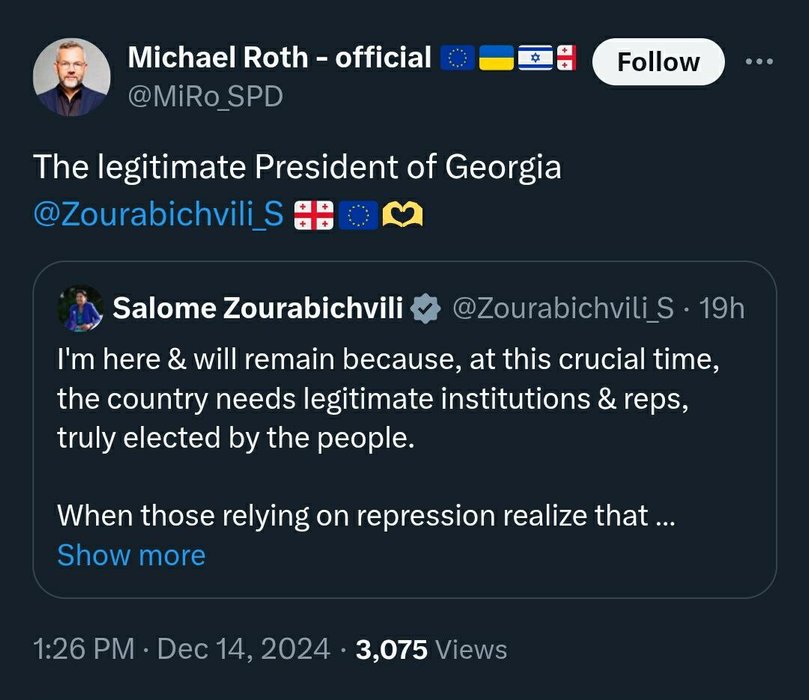Expand quoted tweet with Show more
The width and height of the screenshot is (809, 700).
point(131,555)
